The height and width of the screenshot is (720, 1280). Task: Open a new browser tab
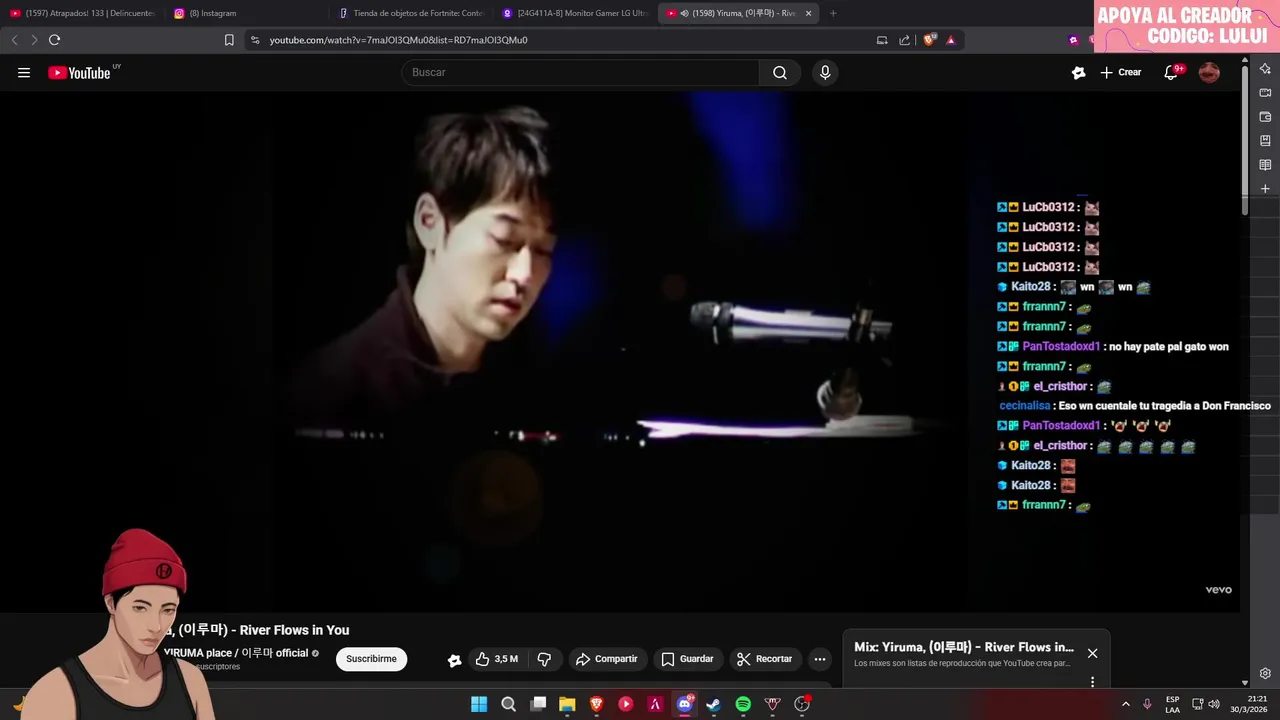pos(833,13)
